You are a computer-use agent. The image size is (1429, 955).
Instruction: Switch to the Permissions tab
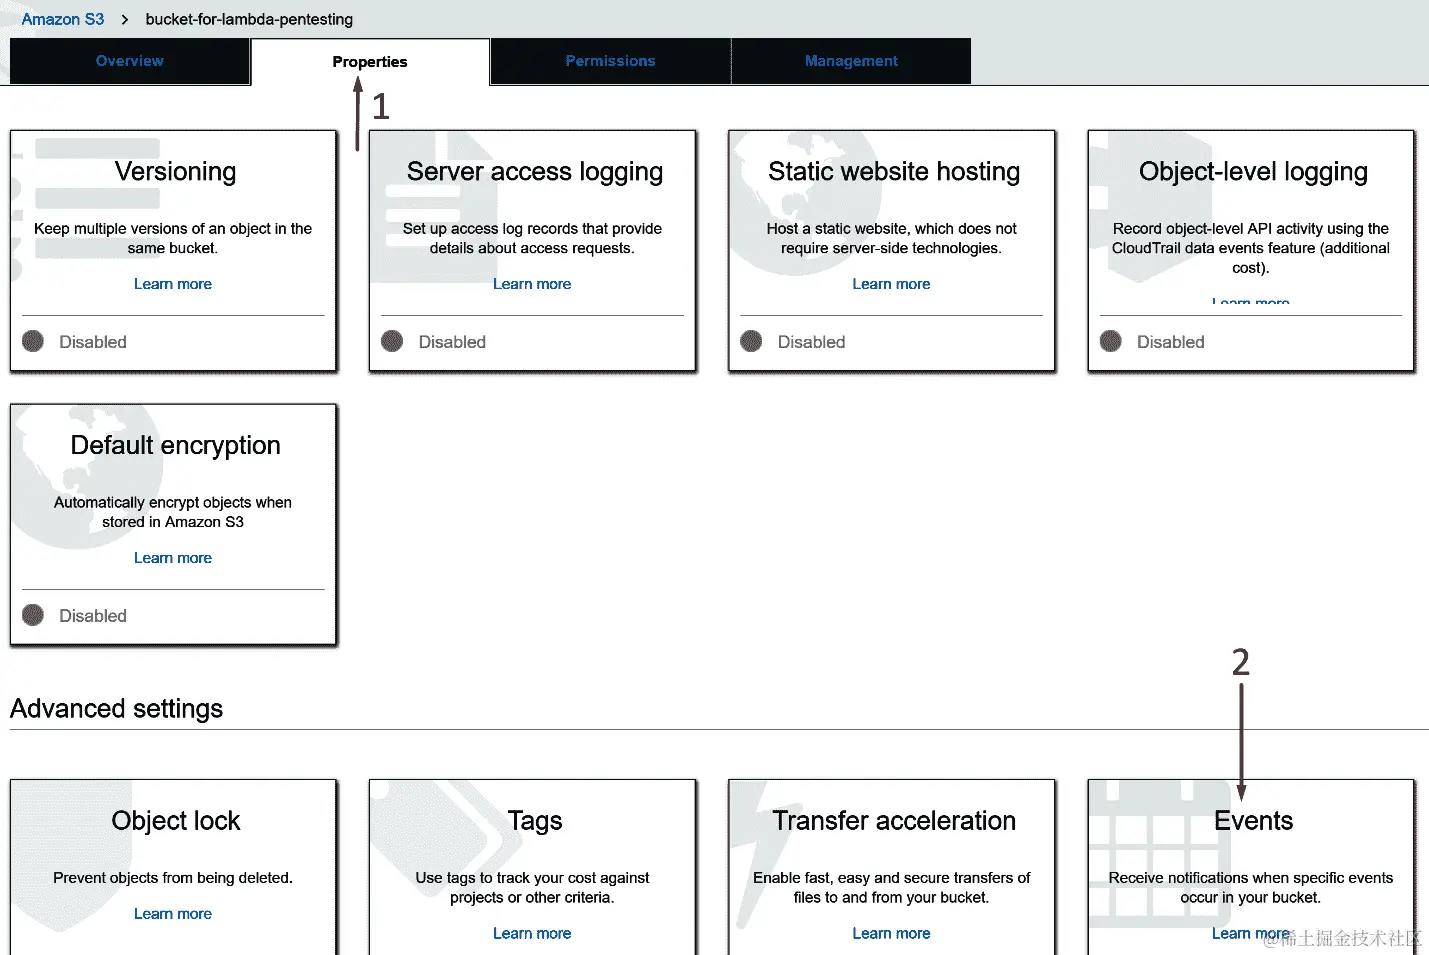pyautogui.click(x=610, y=61)
